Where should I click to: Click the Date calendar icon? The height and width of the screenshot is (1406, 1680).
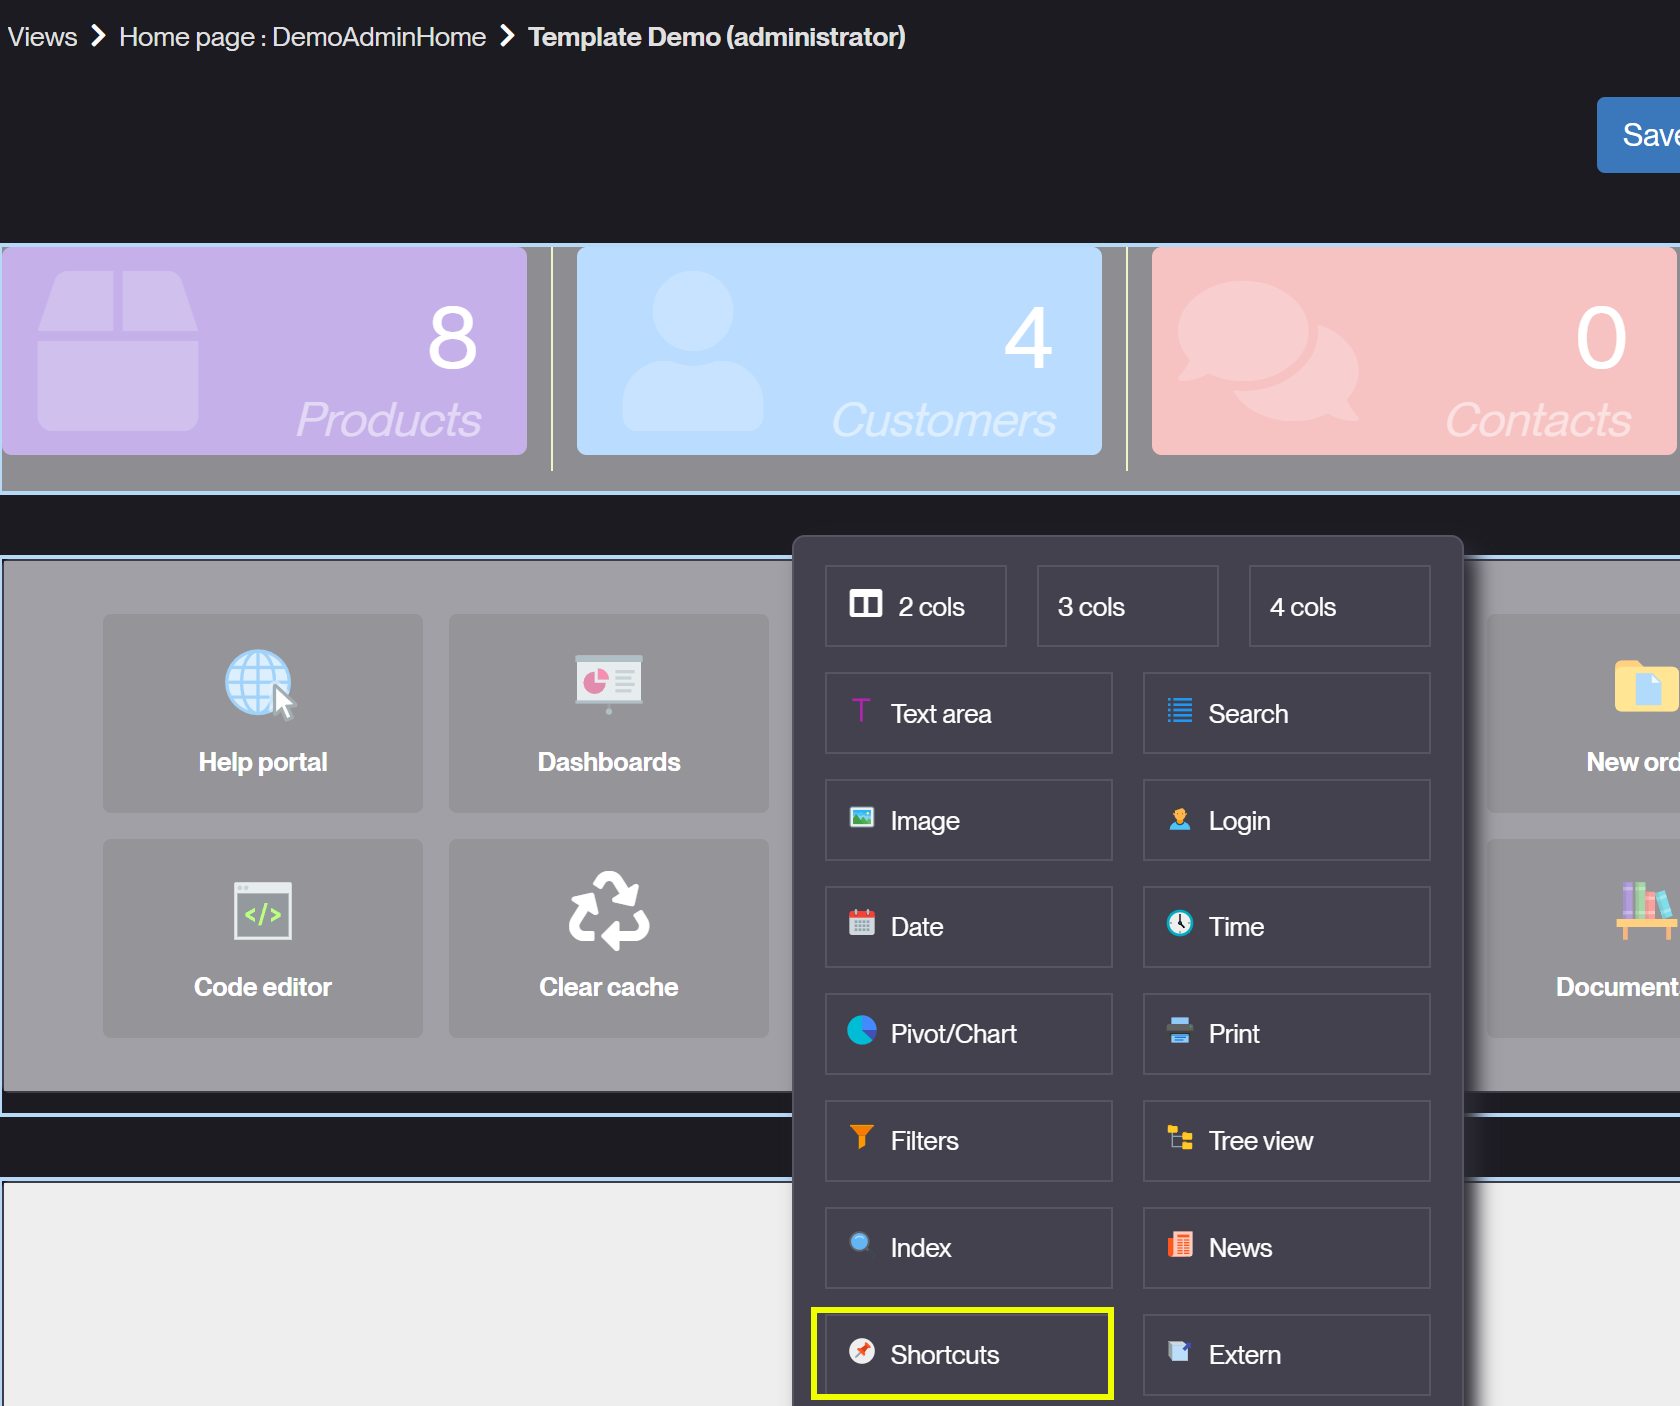862,923
